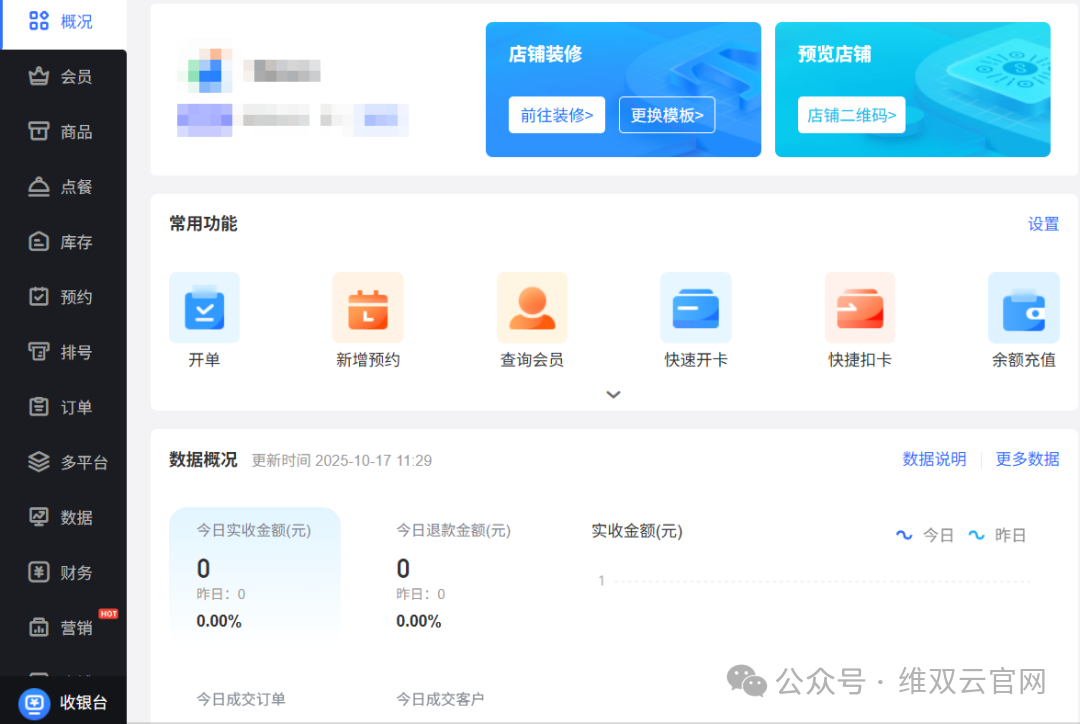Screen dimensions: 1080x724
Task: Open the 收银台 at sidebar bottom
Action: [63, 701]
